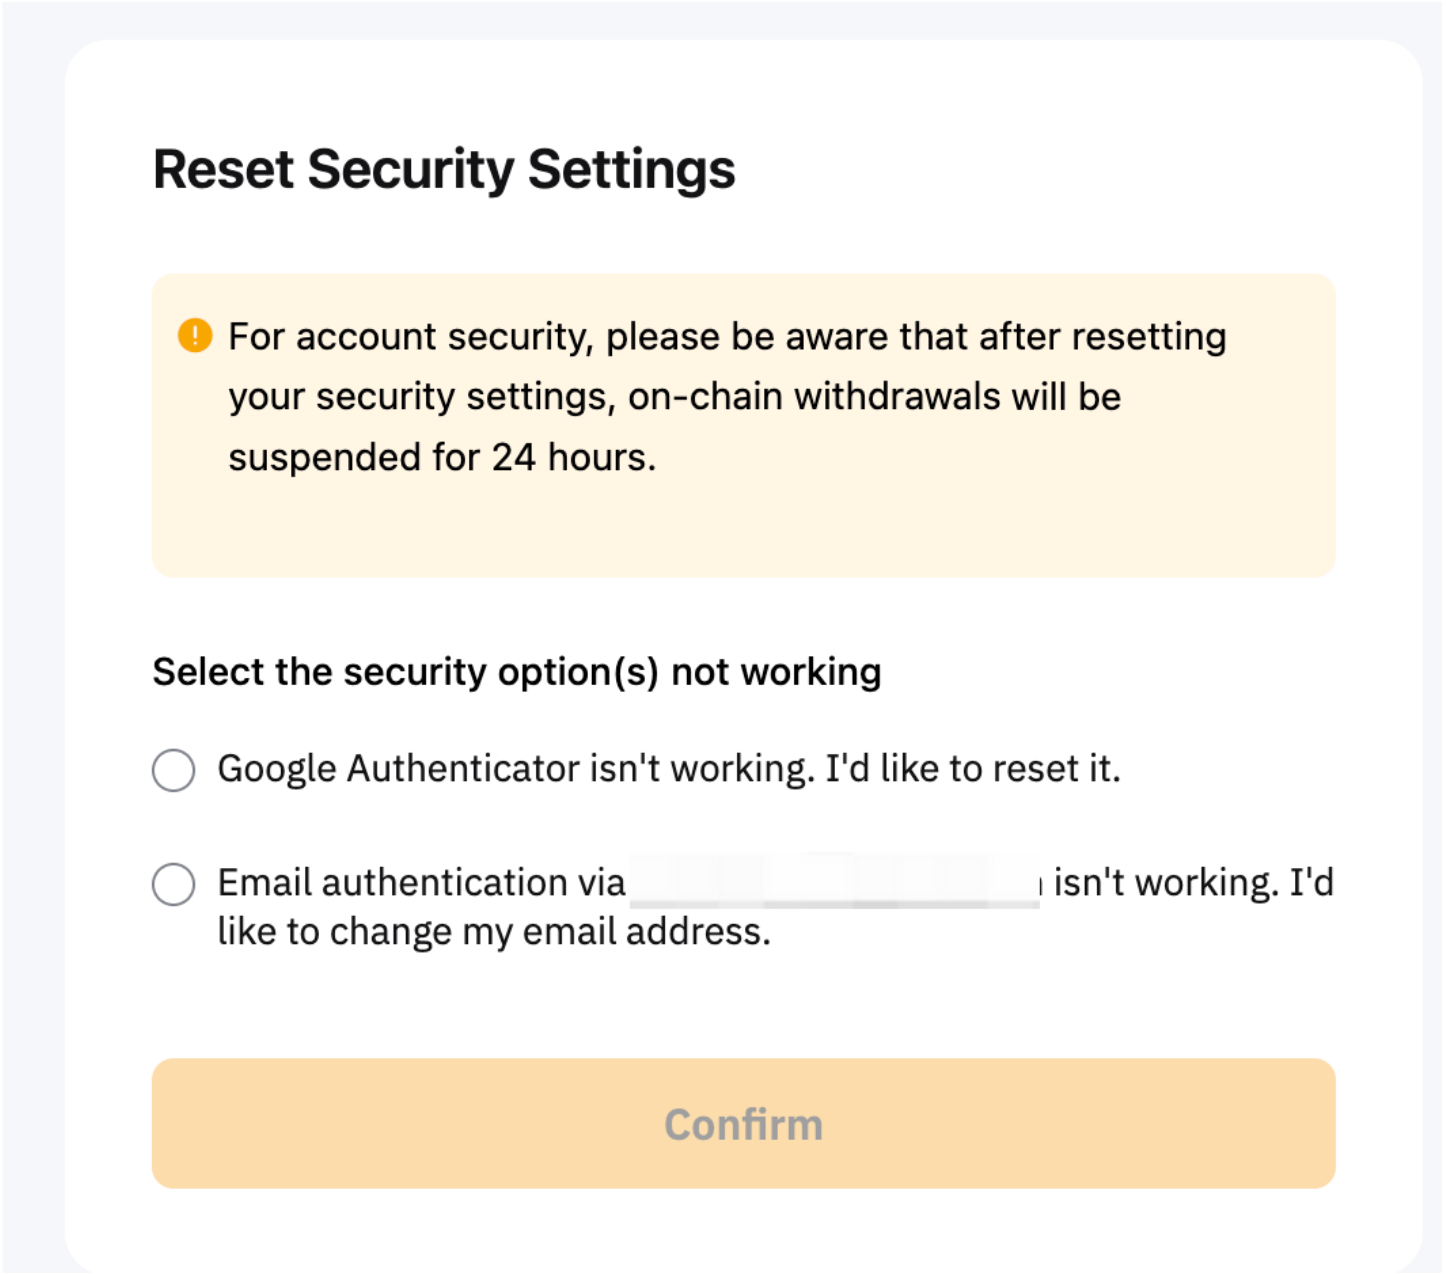Select the Email authentication radio button
Image resolution: width=1446 pixels, height=1274 pixels.
173,884
